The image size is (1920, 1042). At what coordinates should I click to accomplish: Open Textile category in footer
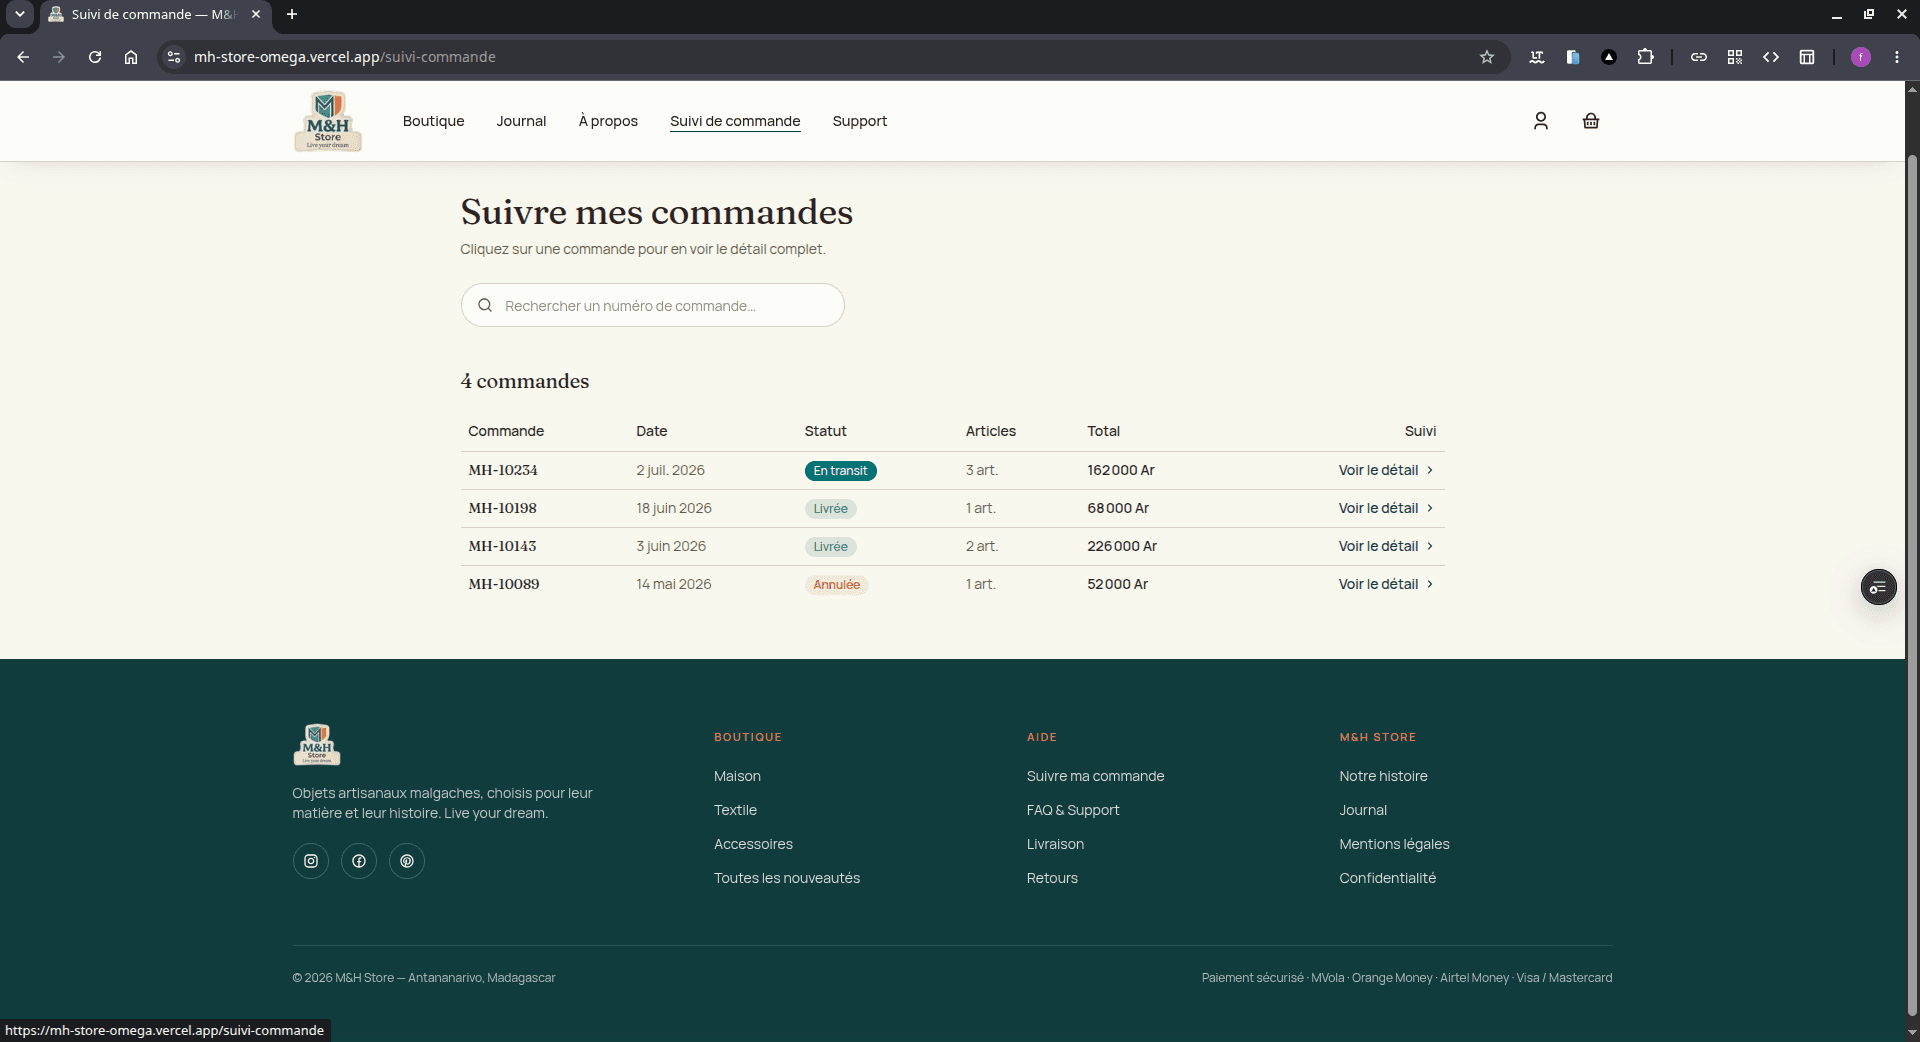point(735,810)
